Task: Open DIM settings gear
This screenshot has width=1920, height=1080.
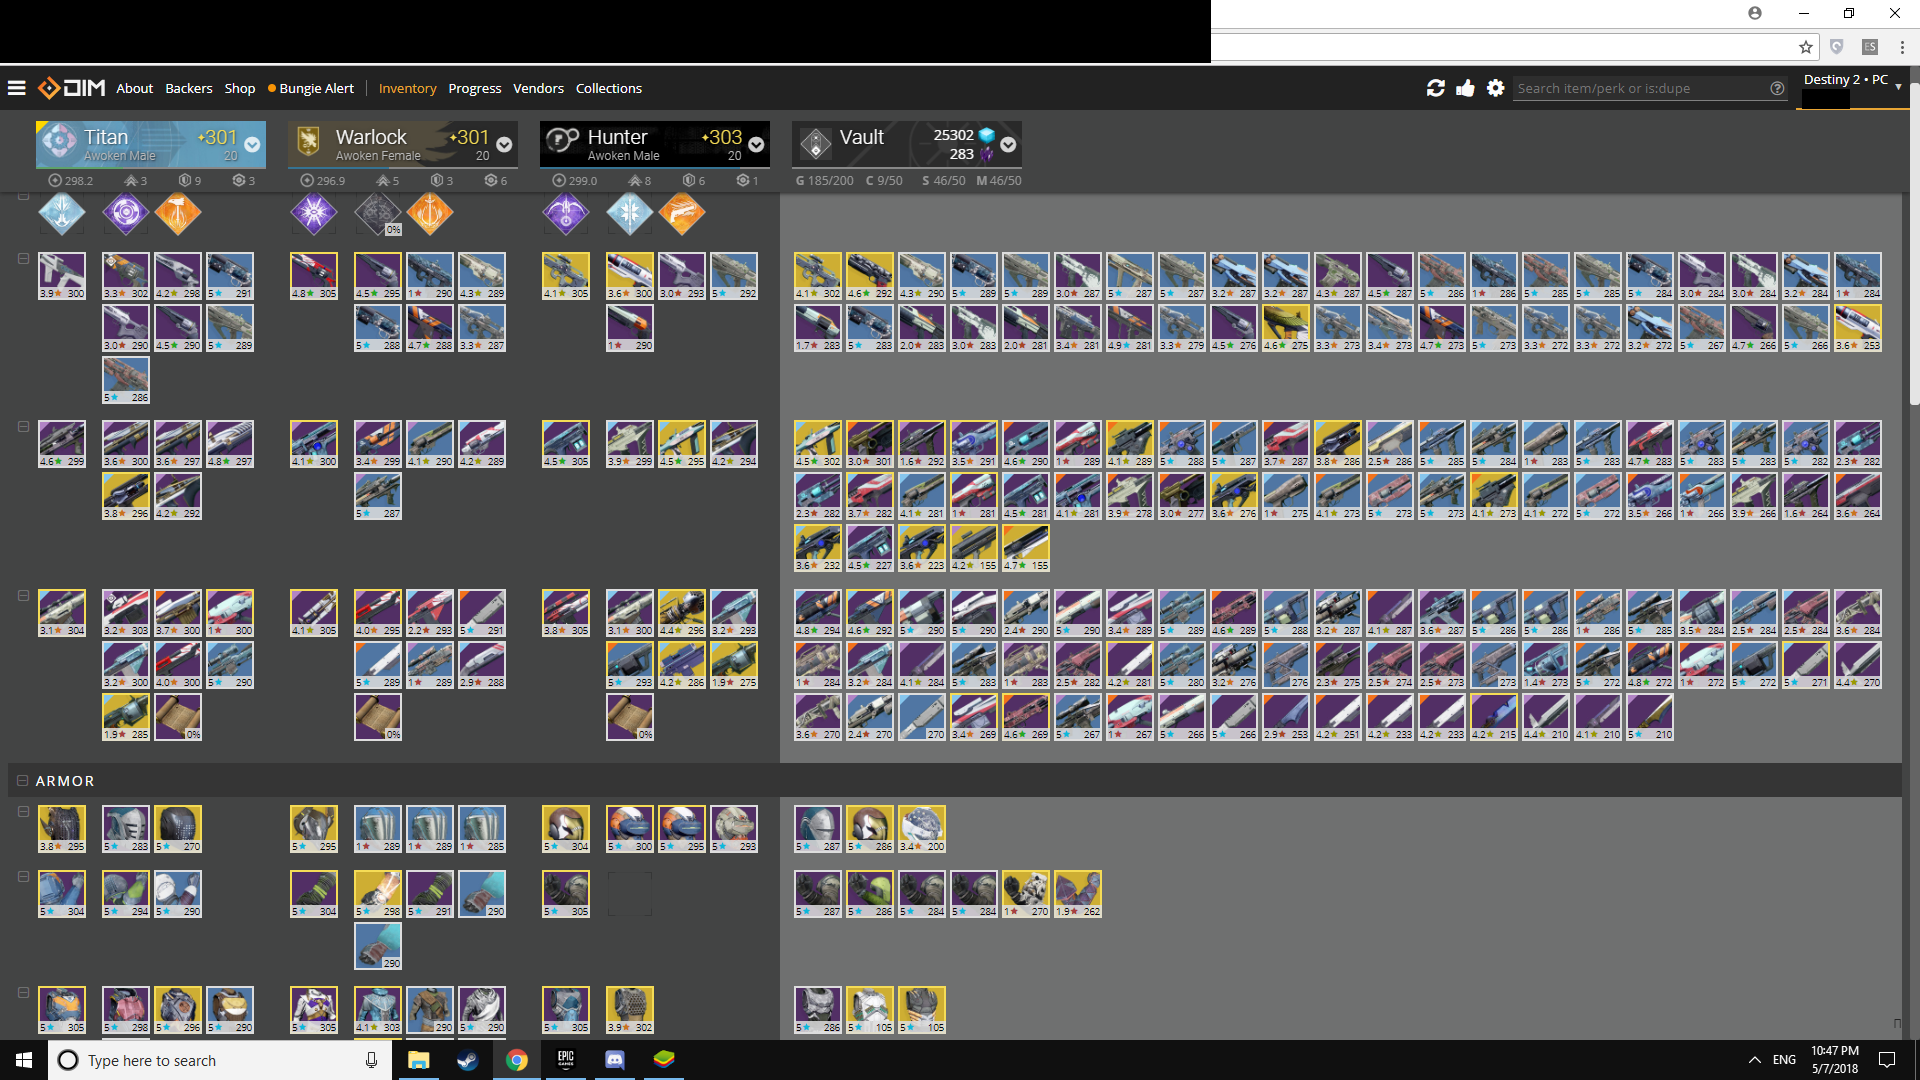Action: [x=1495, y=88]
